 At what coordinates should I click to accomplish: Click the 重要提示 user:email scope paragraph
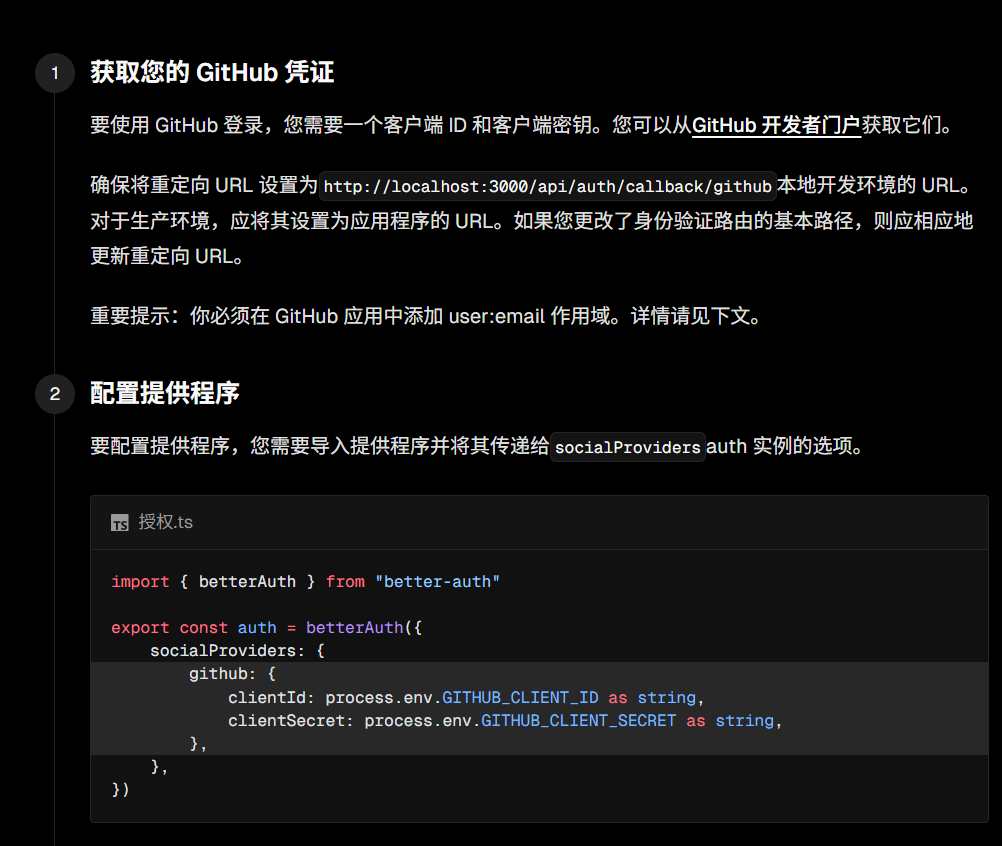tap(427, 316)
